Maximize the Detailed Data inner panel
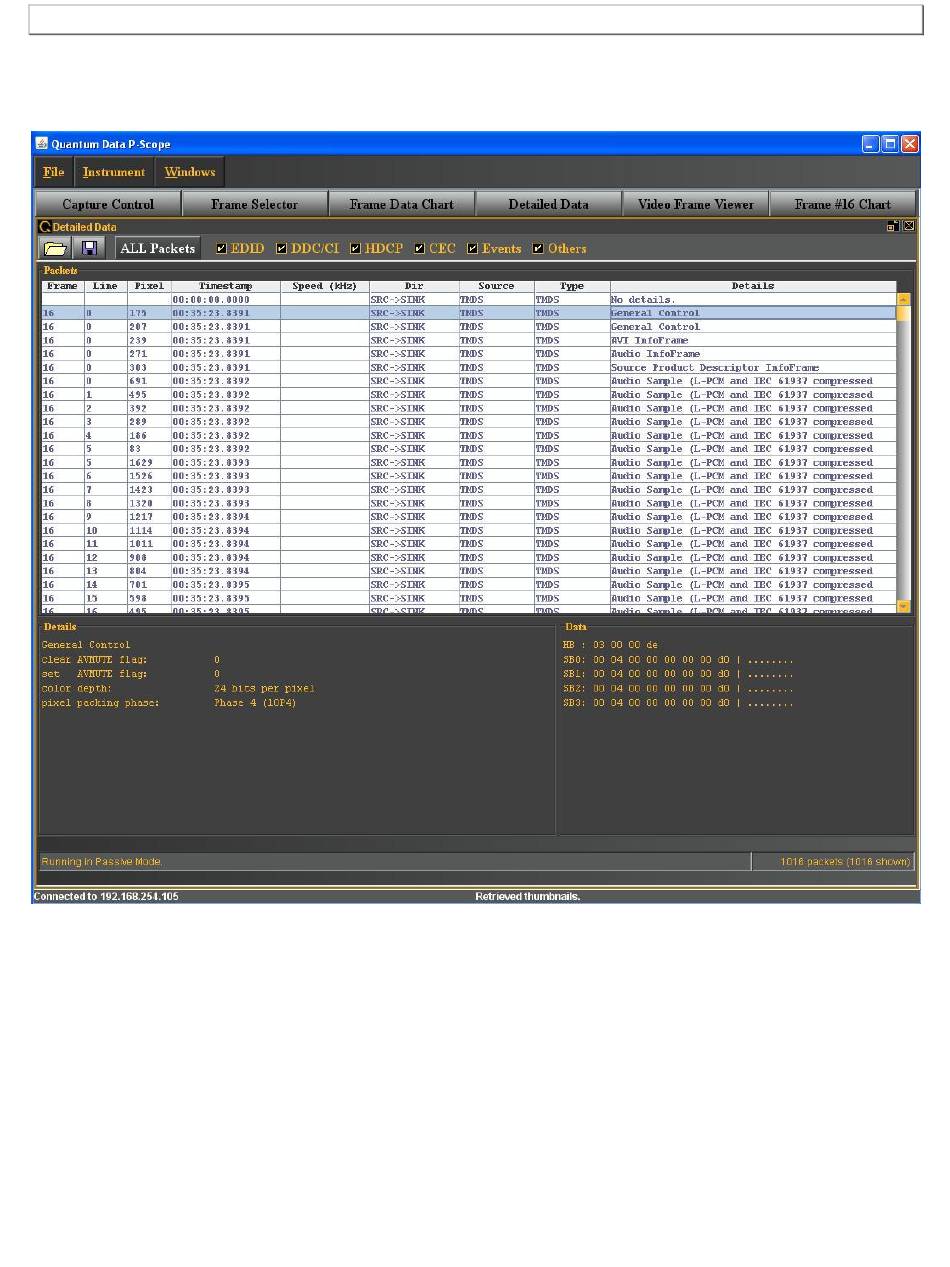 [892, 227]
